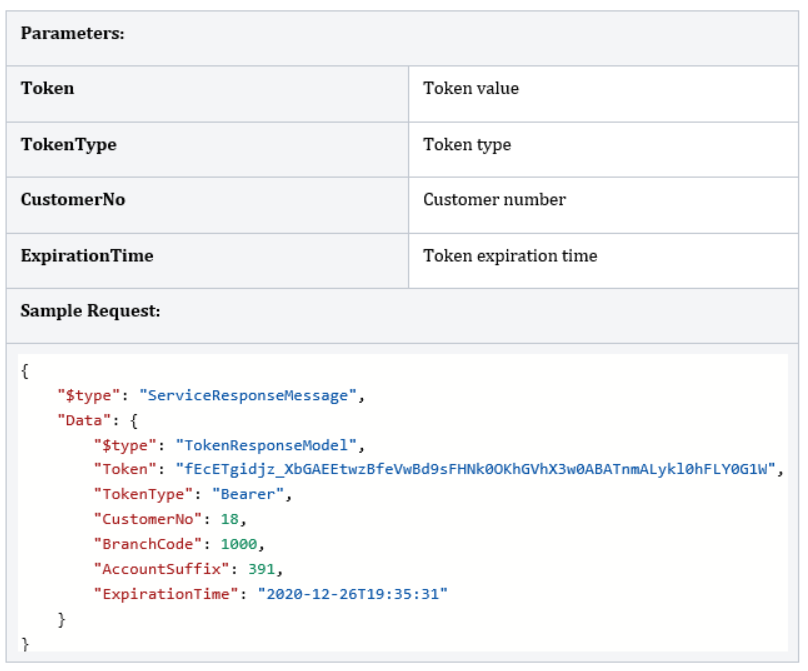The width and height of the screenshot is (808, 671).
Task: Click the "Token expiration time" description
Action: click(510, 255)
